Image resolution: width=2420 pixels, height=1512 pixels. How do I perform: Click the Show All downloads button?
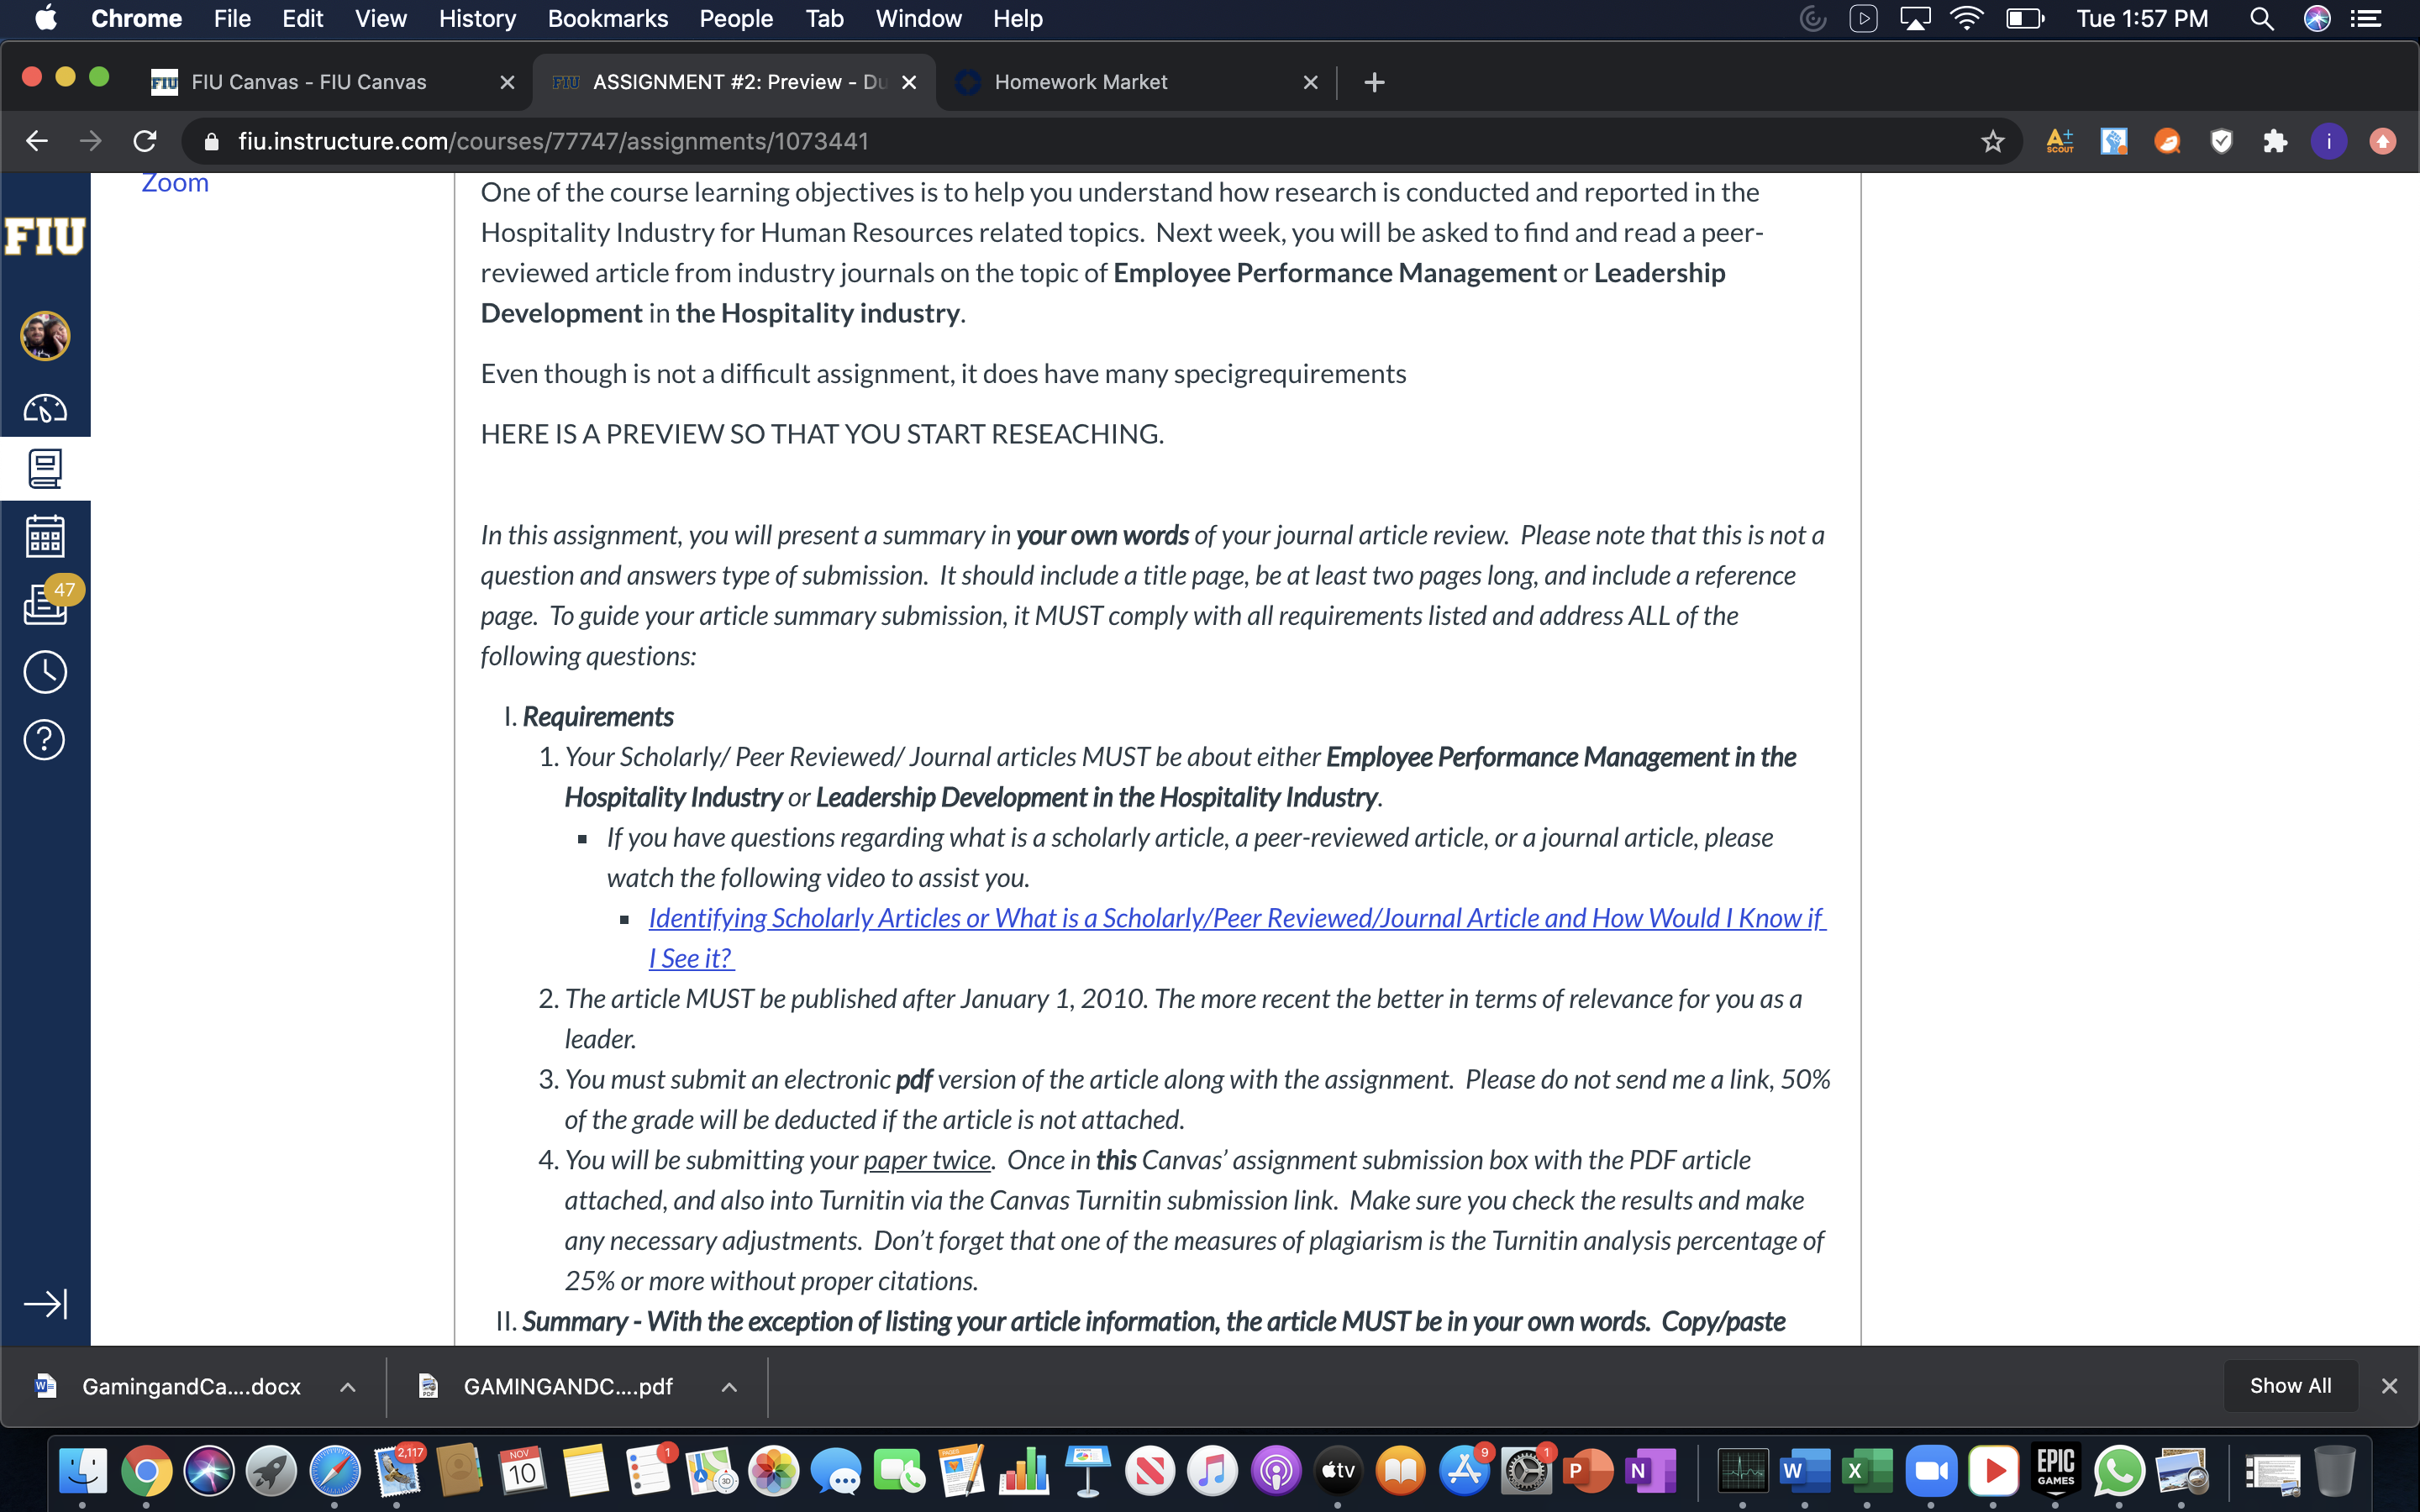pos(2290,1386)
